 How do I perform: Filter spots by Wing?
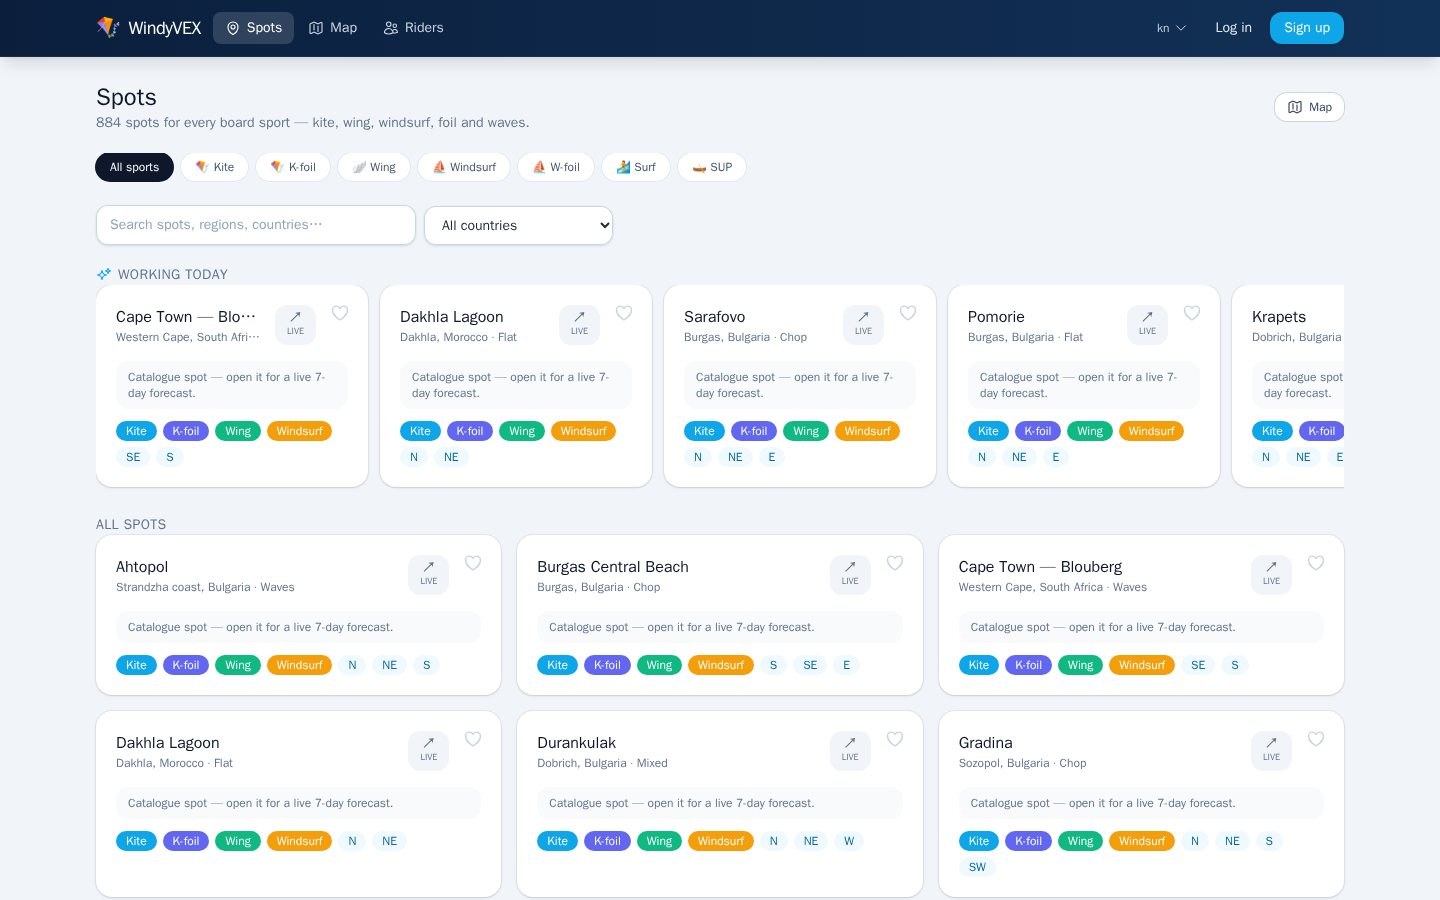pos(374,167)
